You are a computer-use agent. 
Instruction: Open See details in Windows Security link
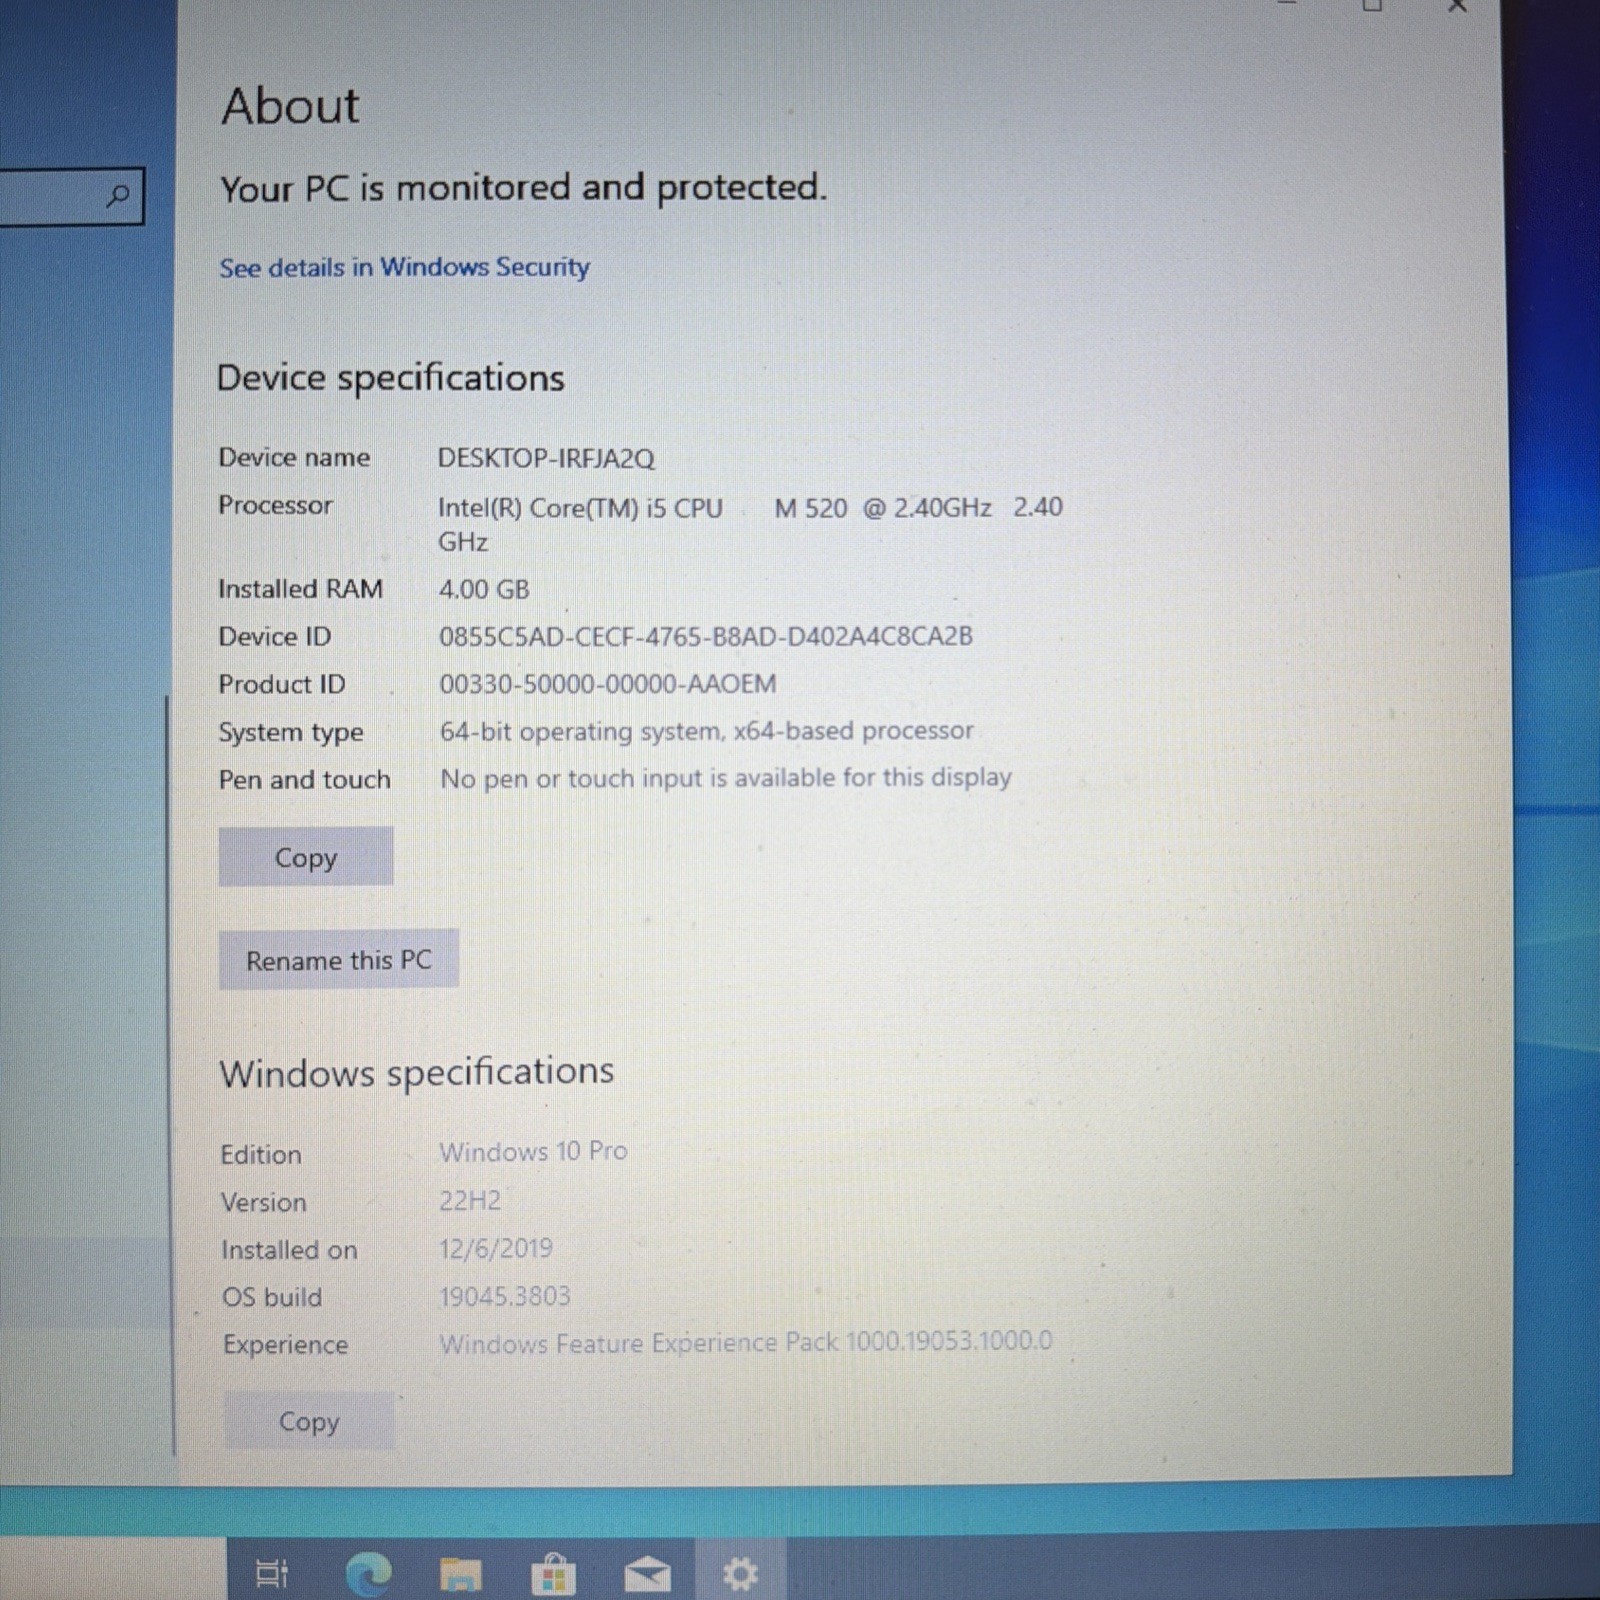pyautogui.click(x=404, y=267)
